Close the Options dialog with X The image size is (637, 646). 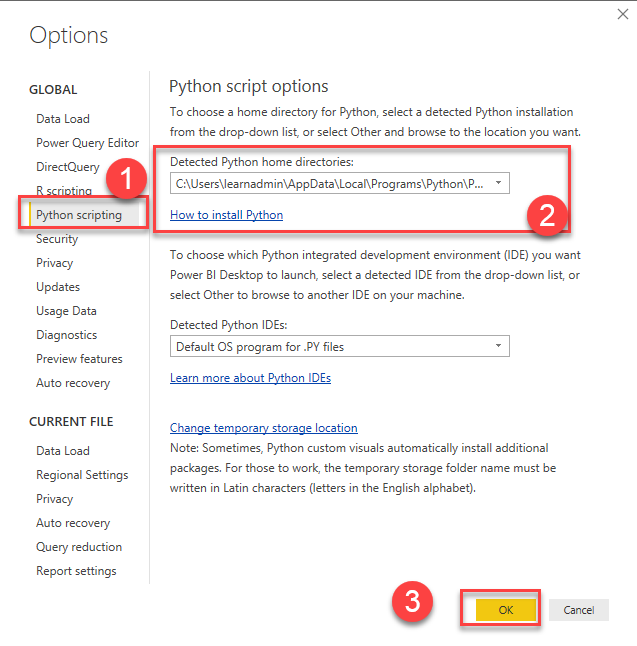623,14
